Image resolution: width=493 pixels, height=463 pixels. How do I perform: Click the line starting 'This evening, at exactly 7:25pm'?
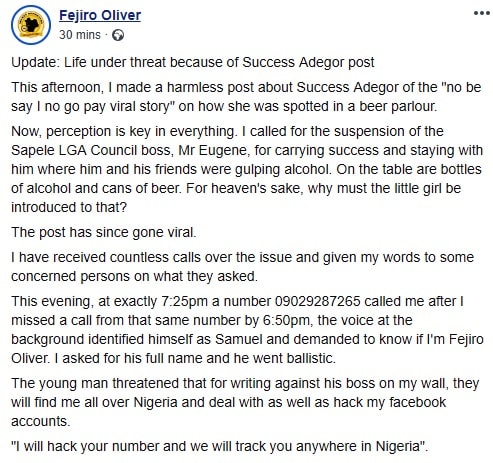[237, 301]
